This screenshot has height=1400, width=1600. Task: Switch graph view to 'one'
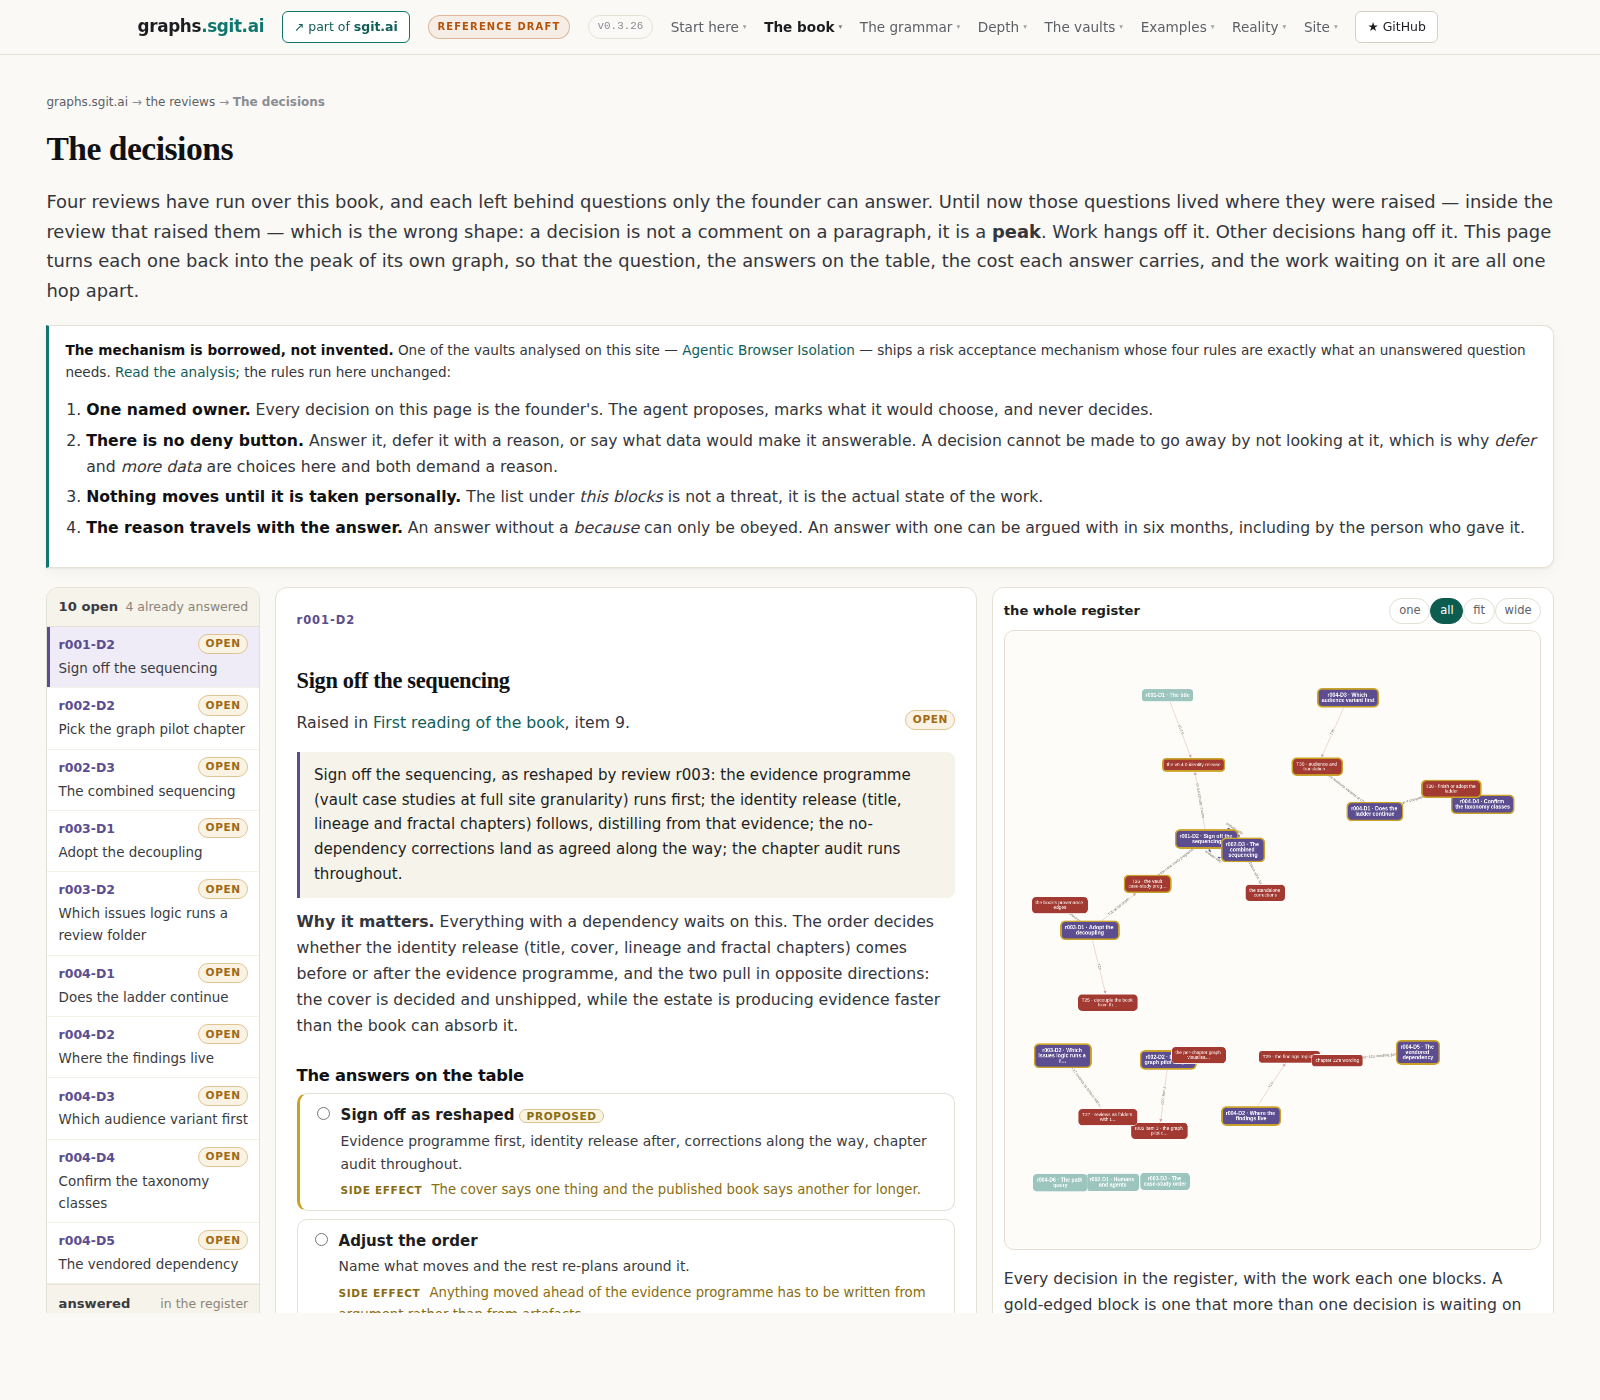1410,610
